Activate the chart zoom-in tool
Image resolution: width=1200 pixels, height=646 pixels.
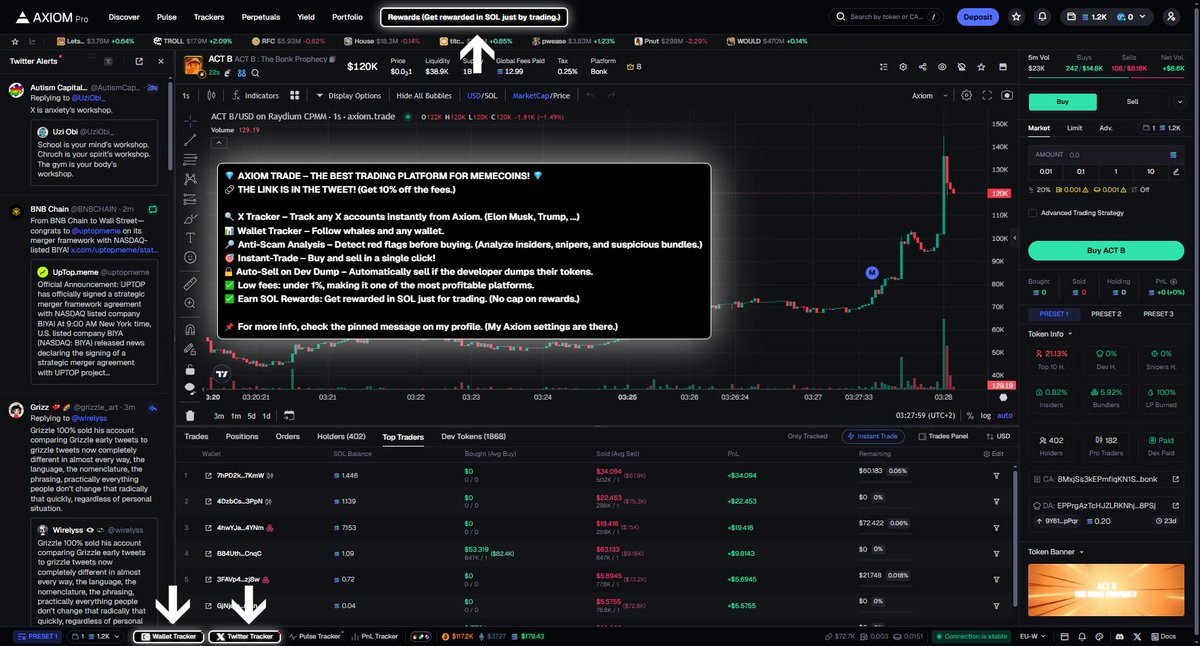pyautogui.click(x=190, y=304)
